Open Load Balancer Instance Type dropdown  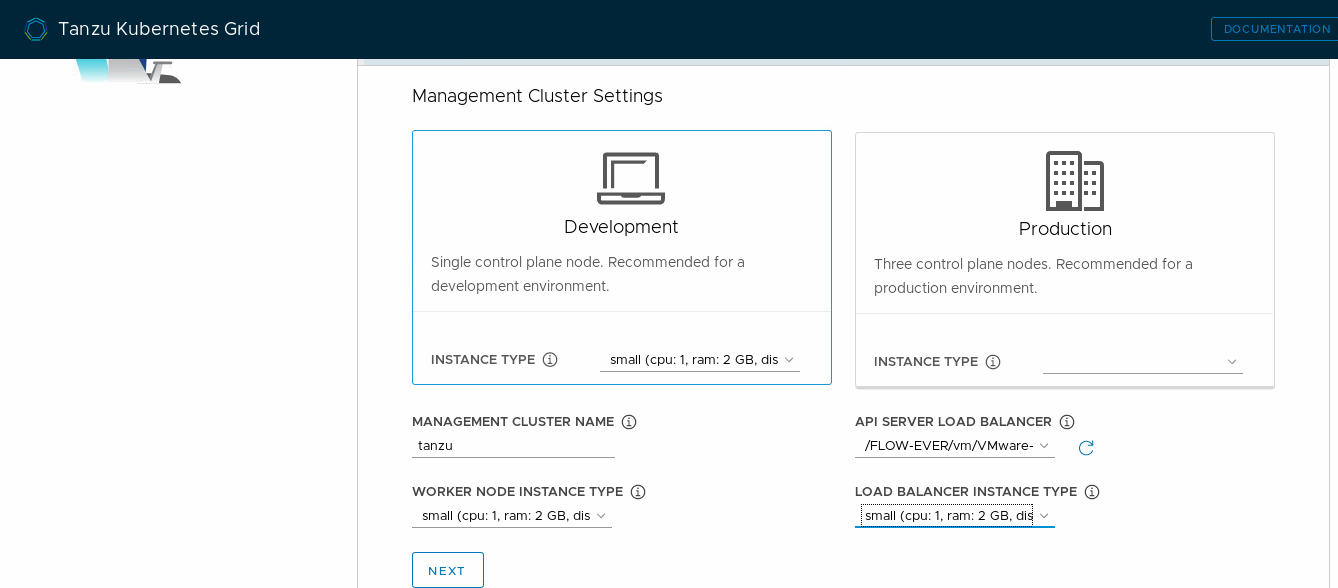[x=955, y=515]
